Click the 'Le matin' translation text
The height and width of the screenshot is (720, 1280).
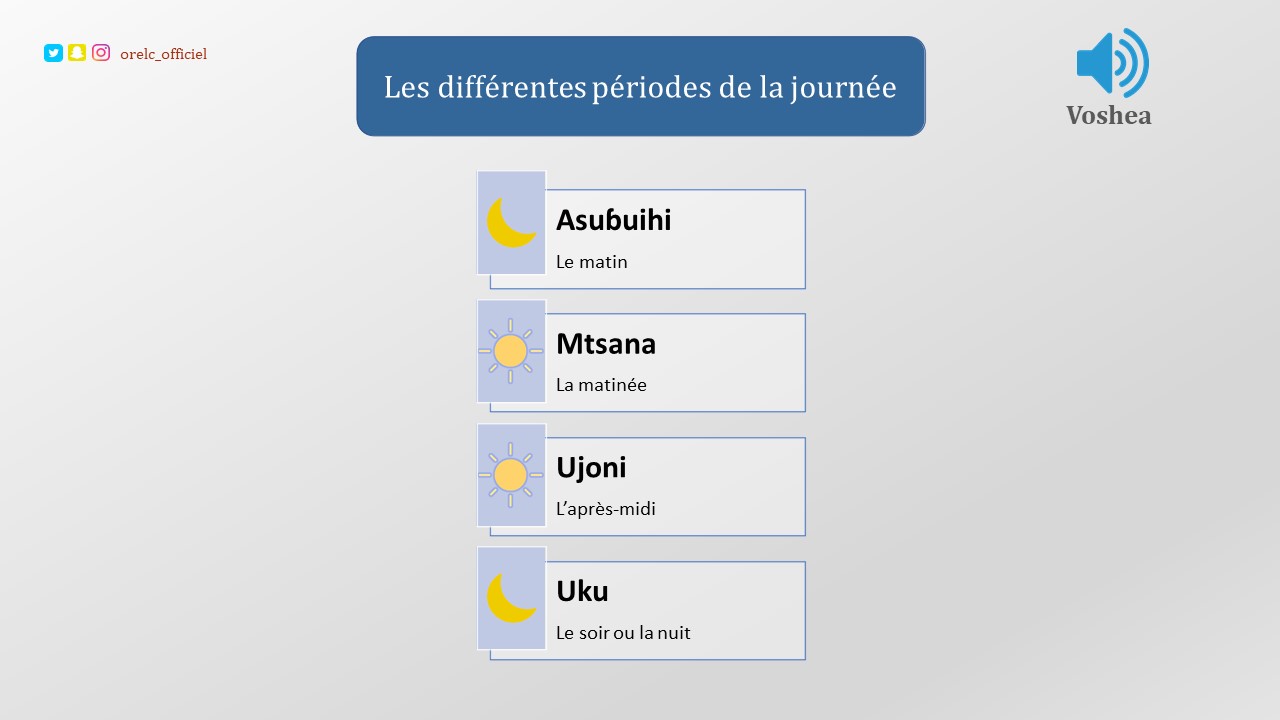[591, 262]
